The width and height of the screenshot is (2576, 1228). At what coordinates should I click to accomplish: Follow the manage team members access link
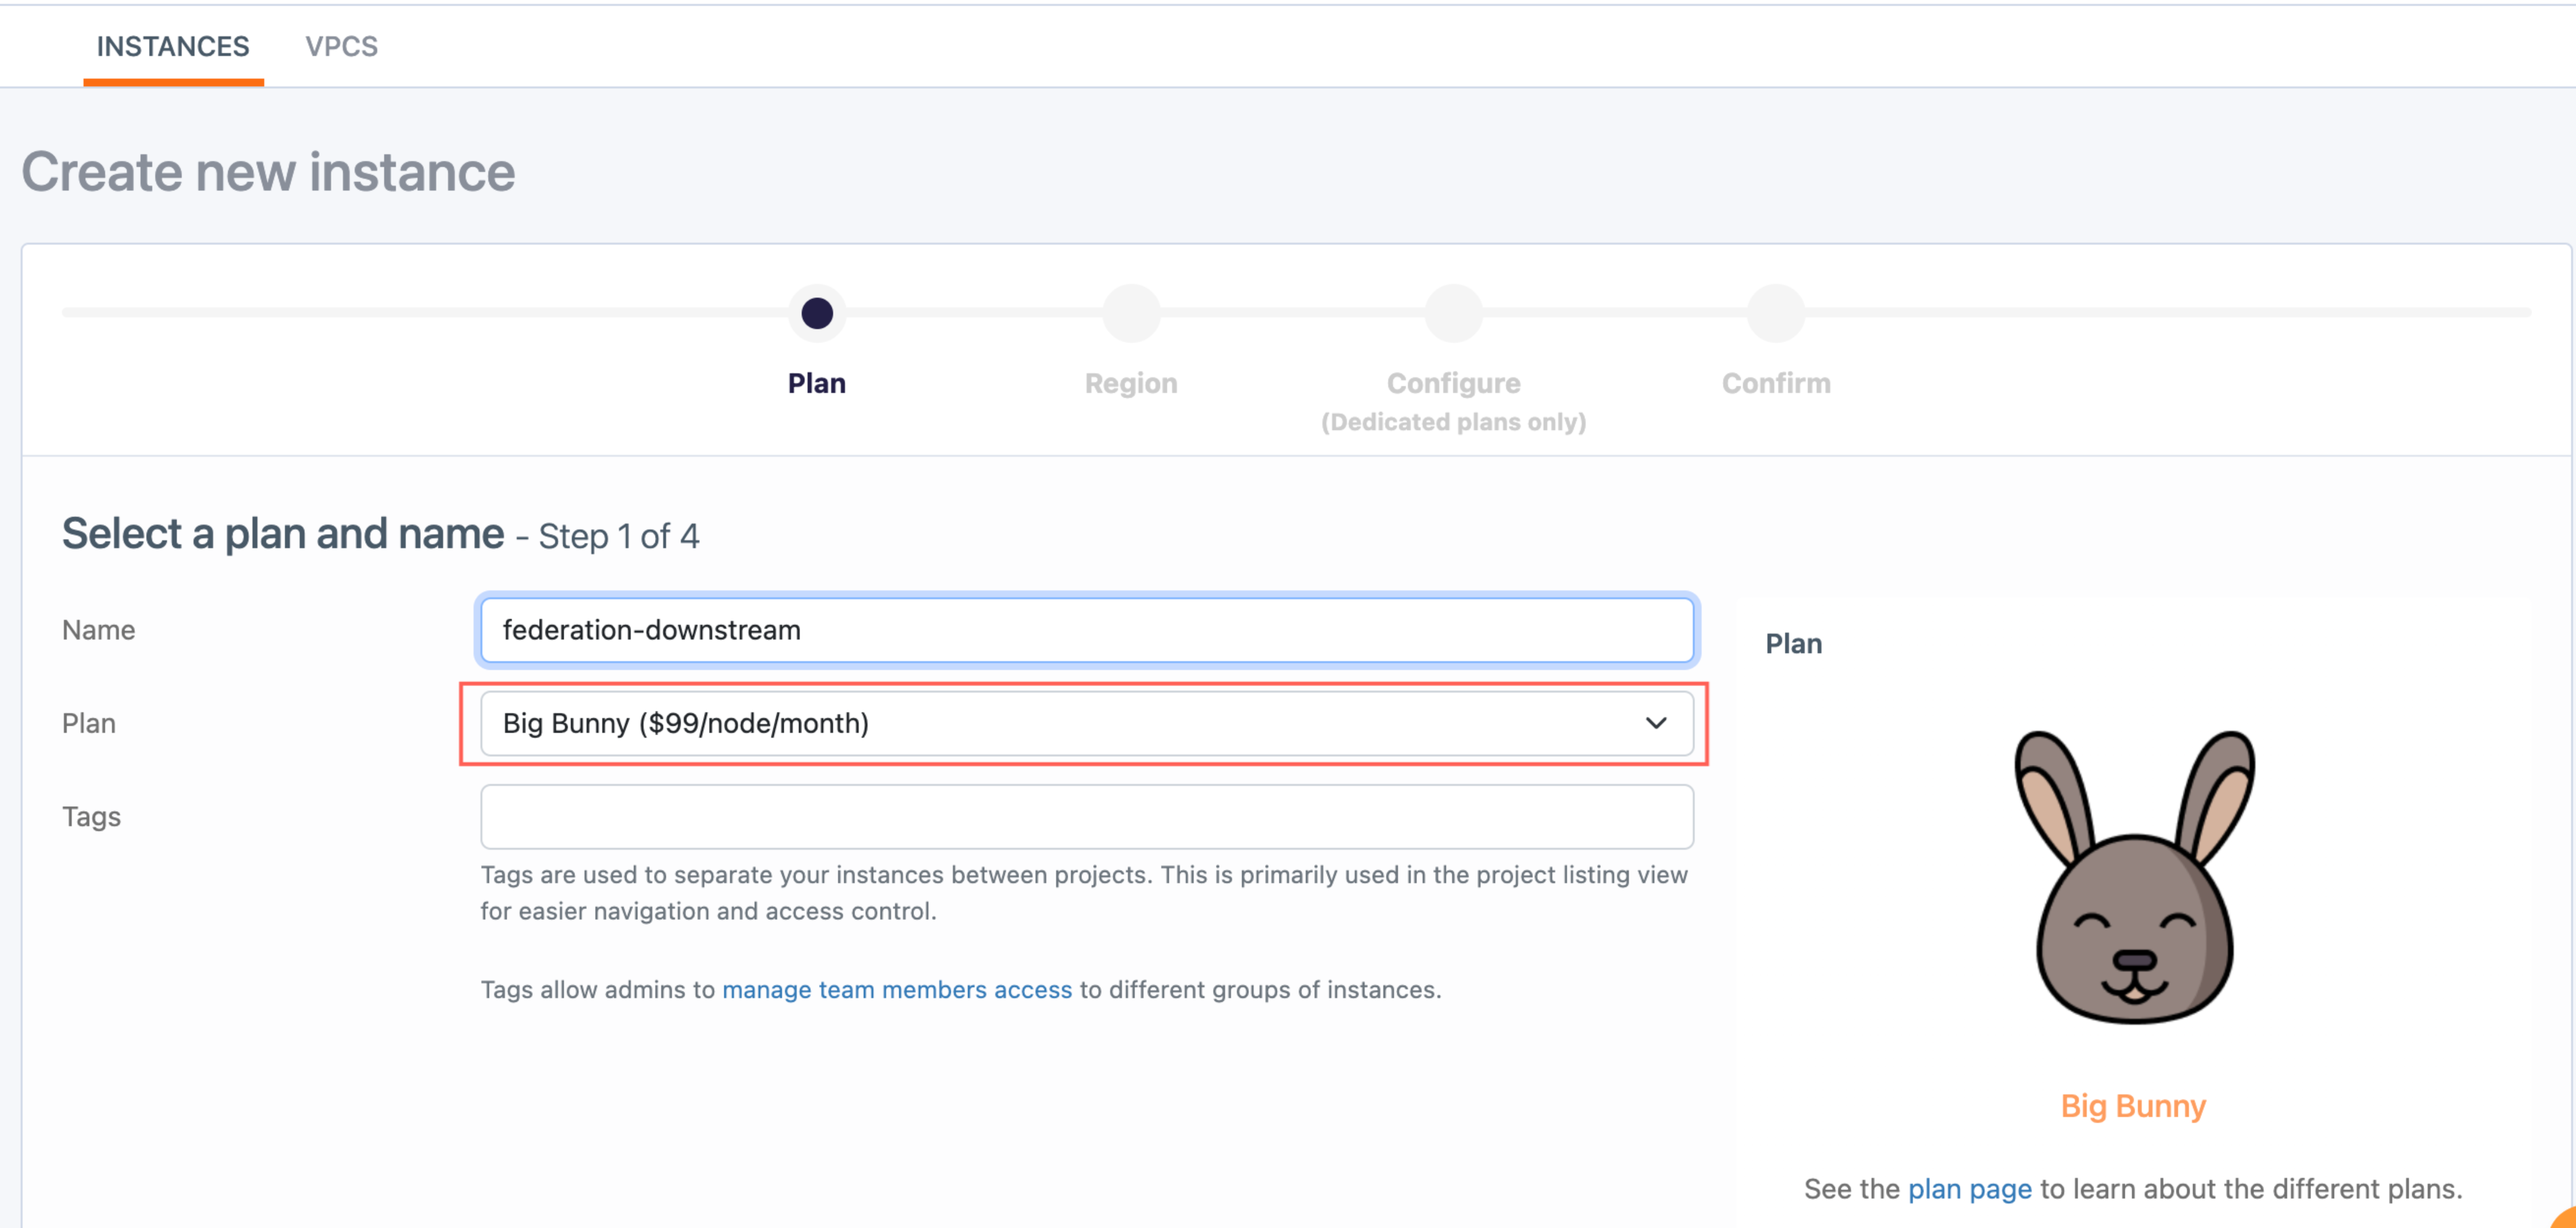pyautogui.click(x=897, y=989)
